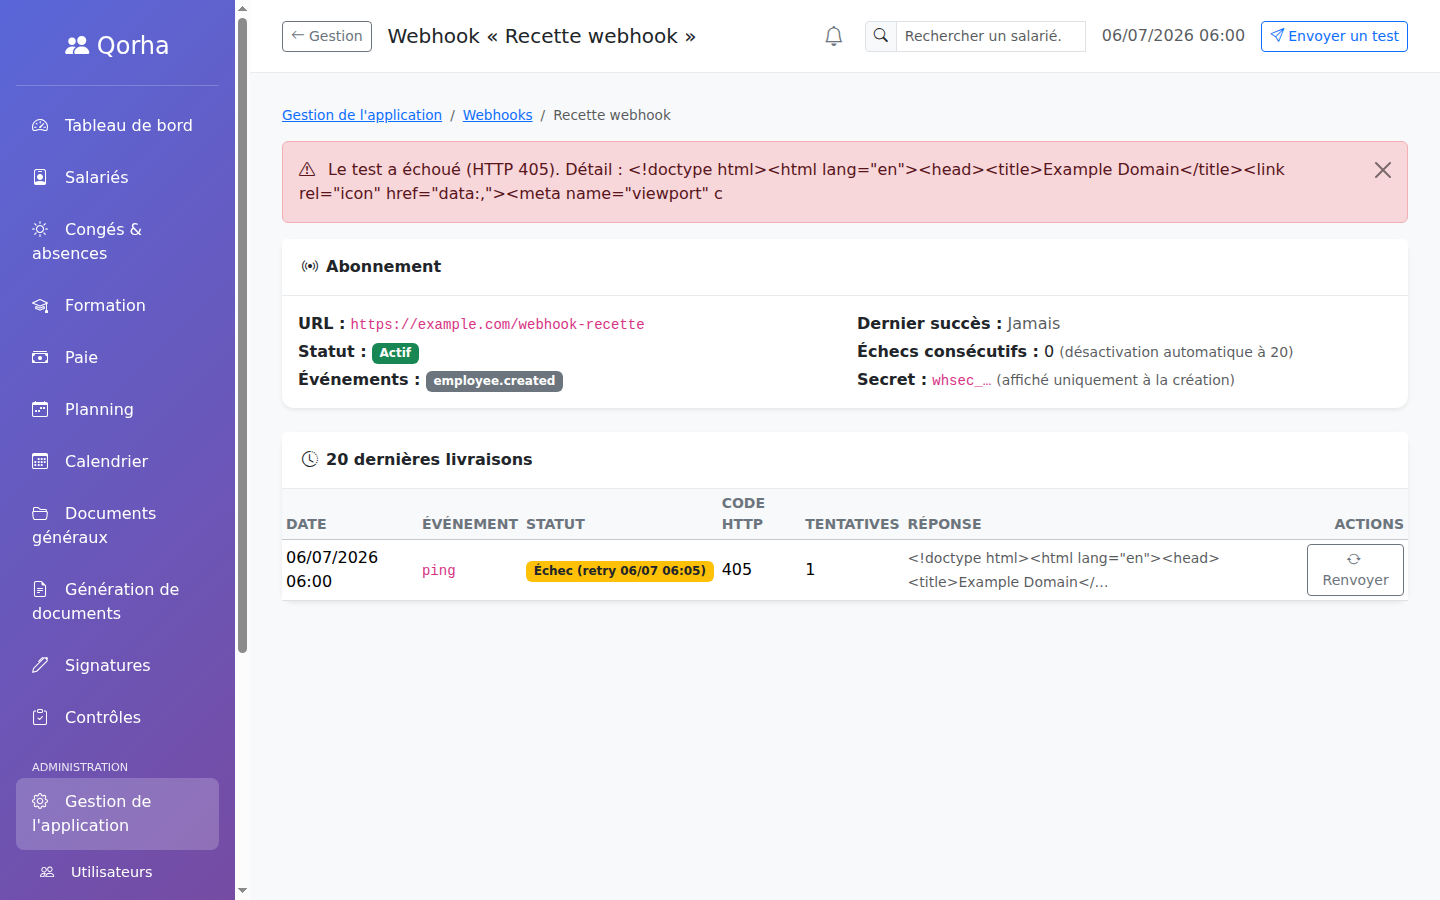Open Documents généraux section

click(x=117, y=525)
